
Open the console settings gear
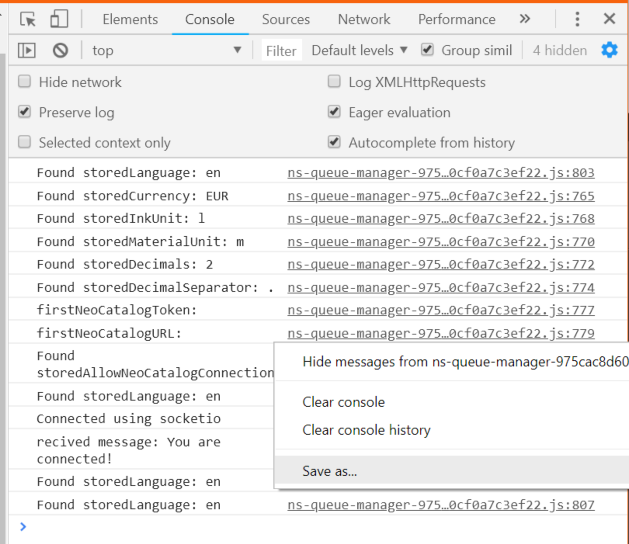609,50
